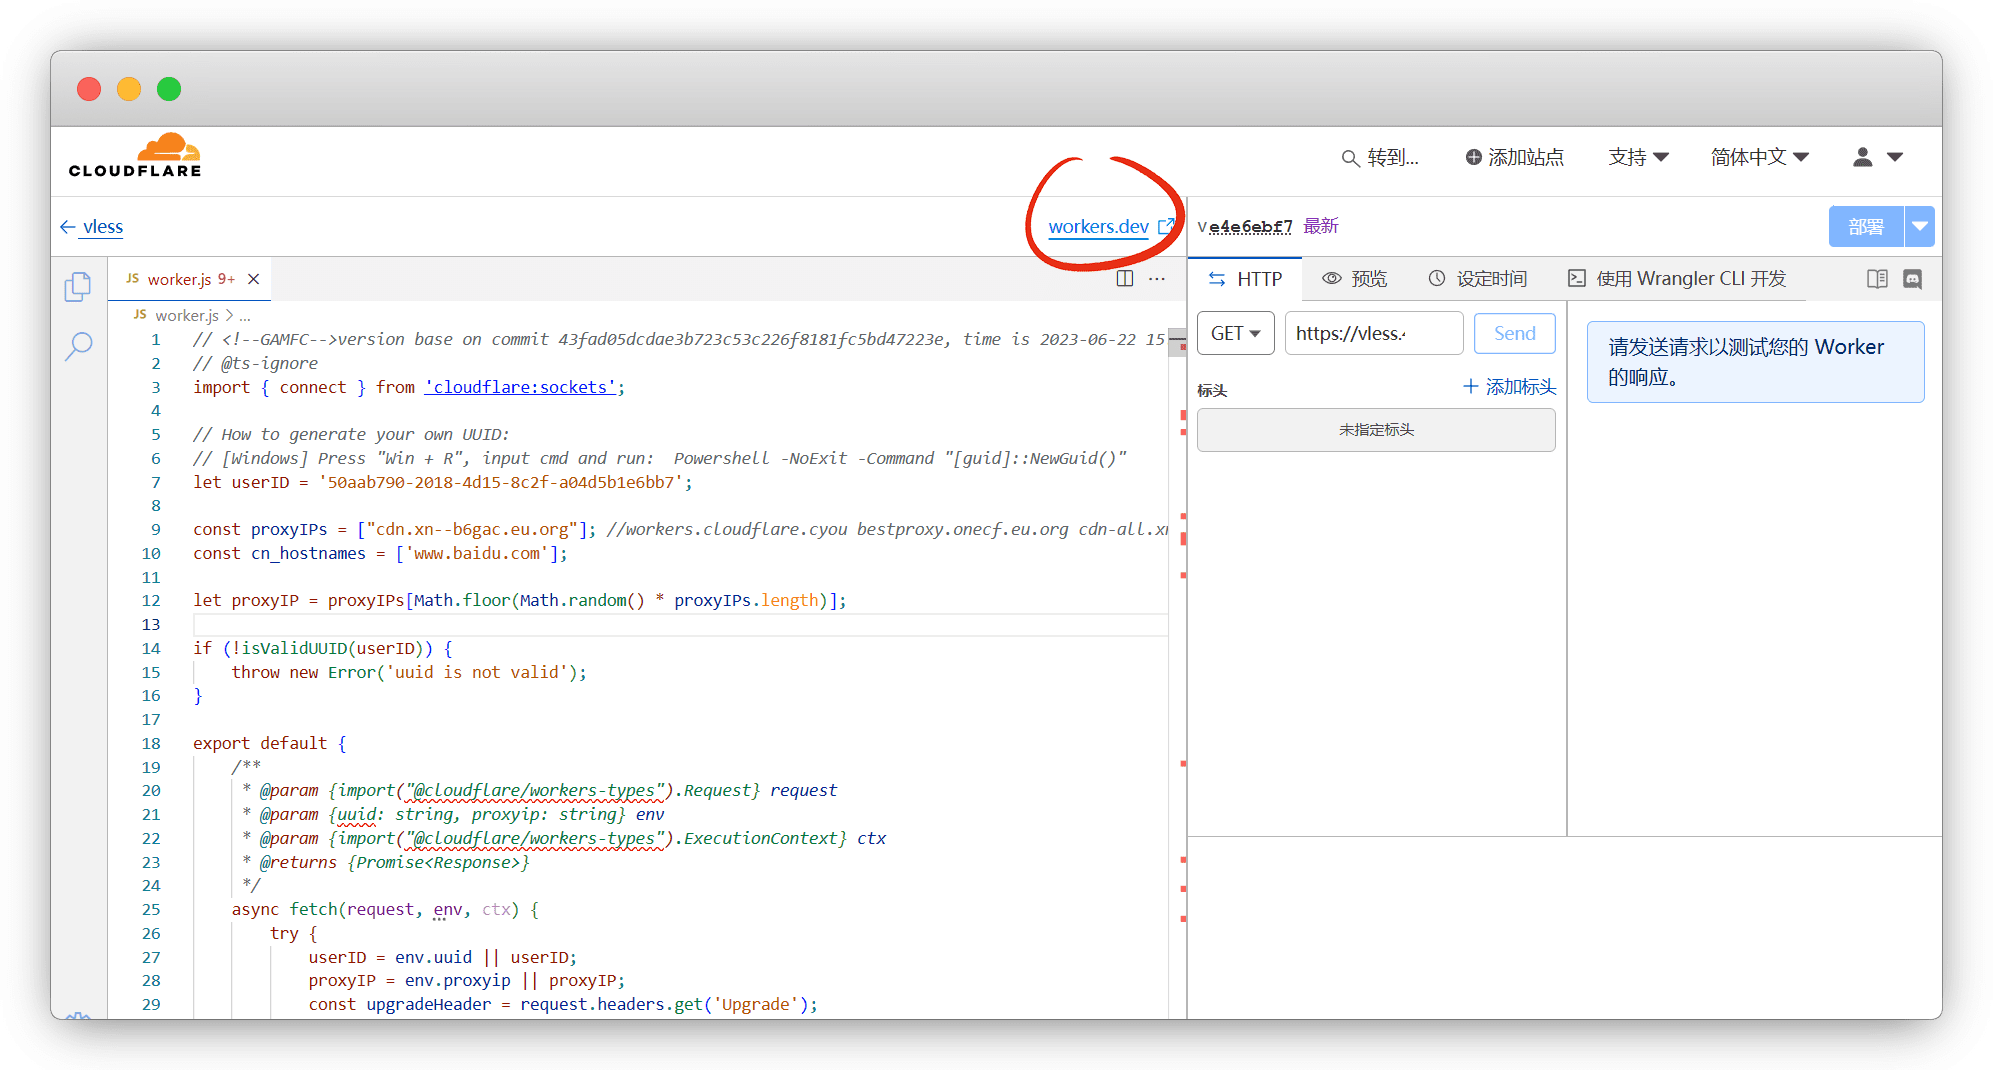This screenshot has width=1993, height=1070.
Task: Click the 未指定标头 headers box
Action: pos(1376,430)
